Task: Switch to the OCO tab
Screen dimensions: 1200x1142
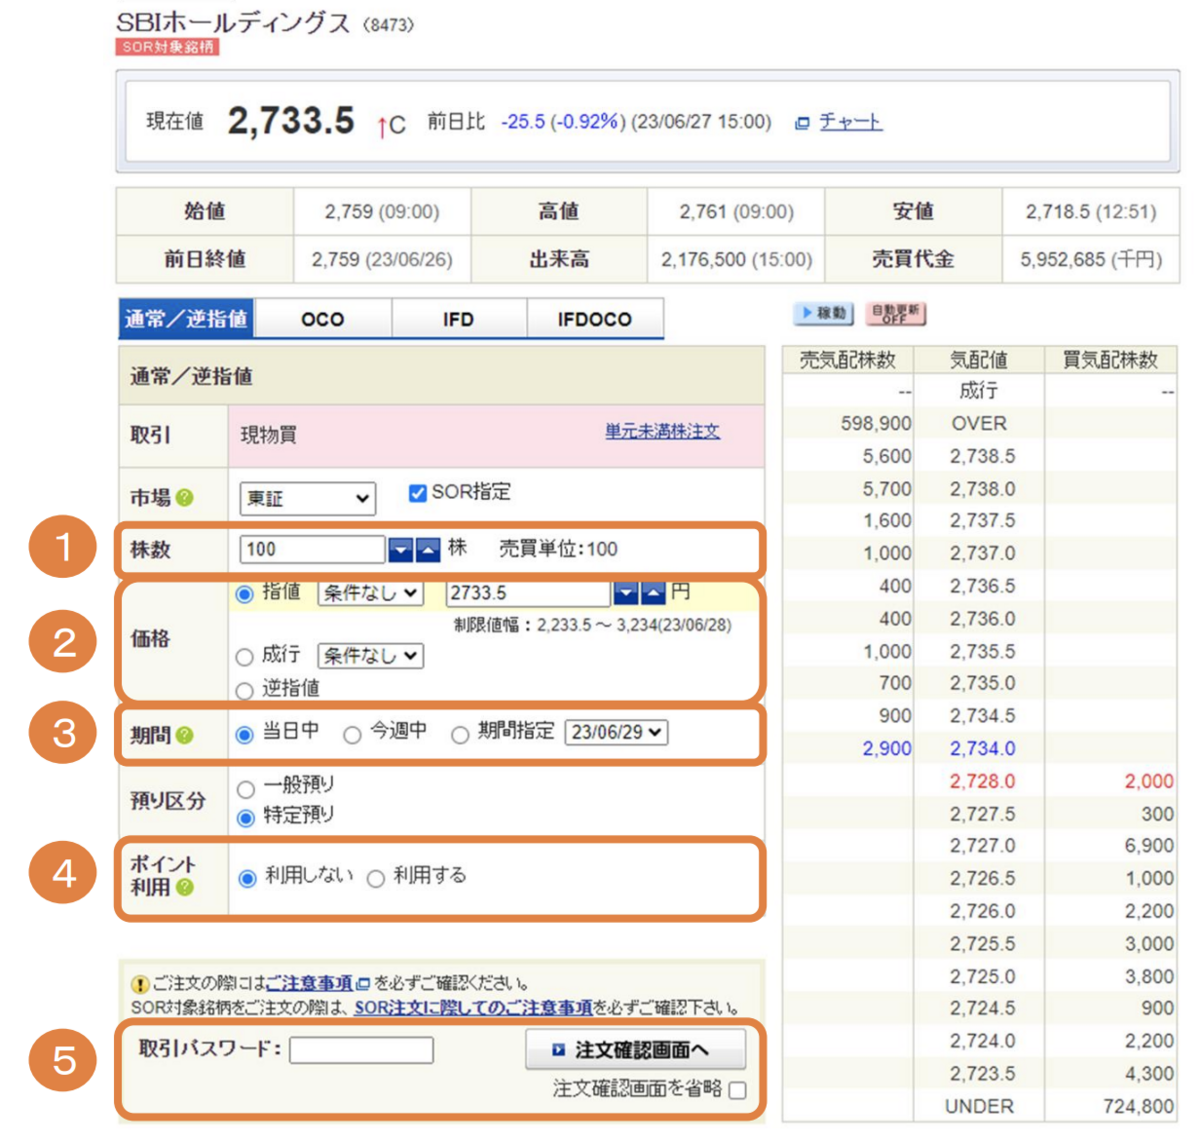Action: click(x=322, y=319)
